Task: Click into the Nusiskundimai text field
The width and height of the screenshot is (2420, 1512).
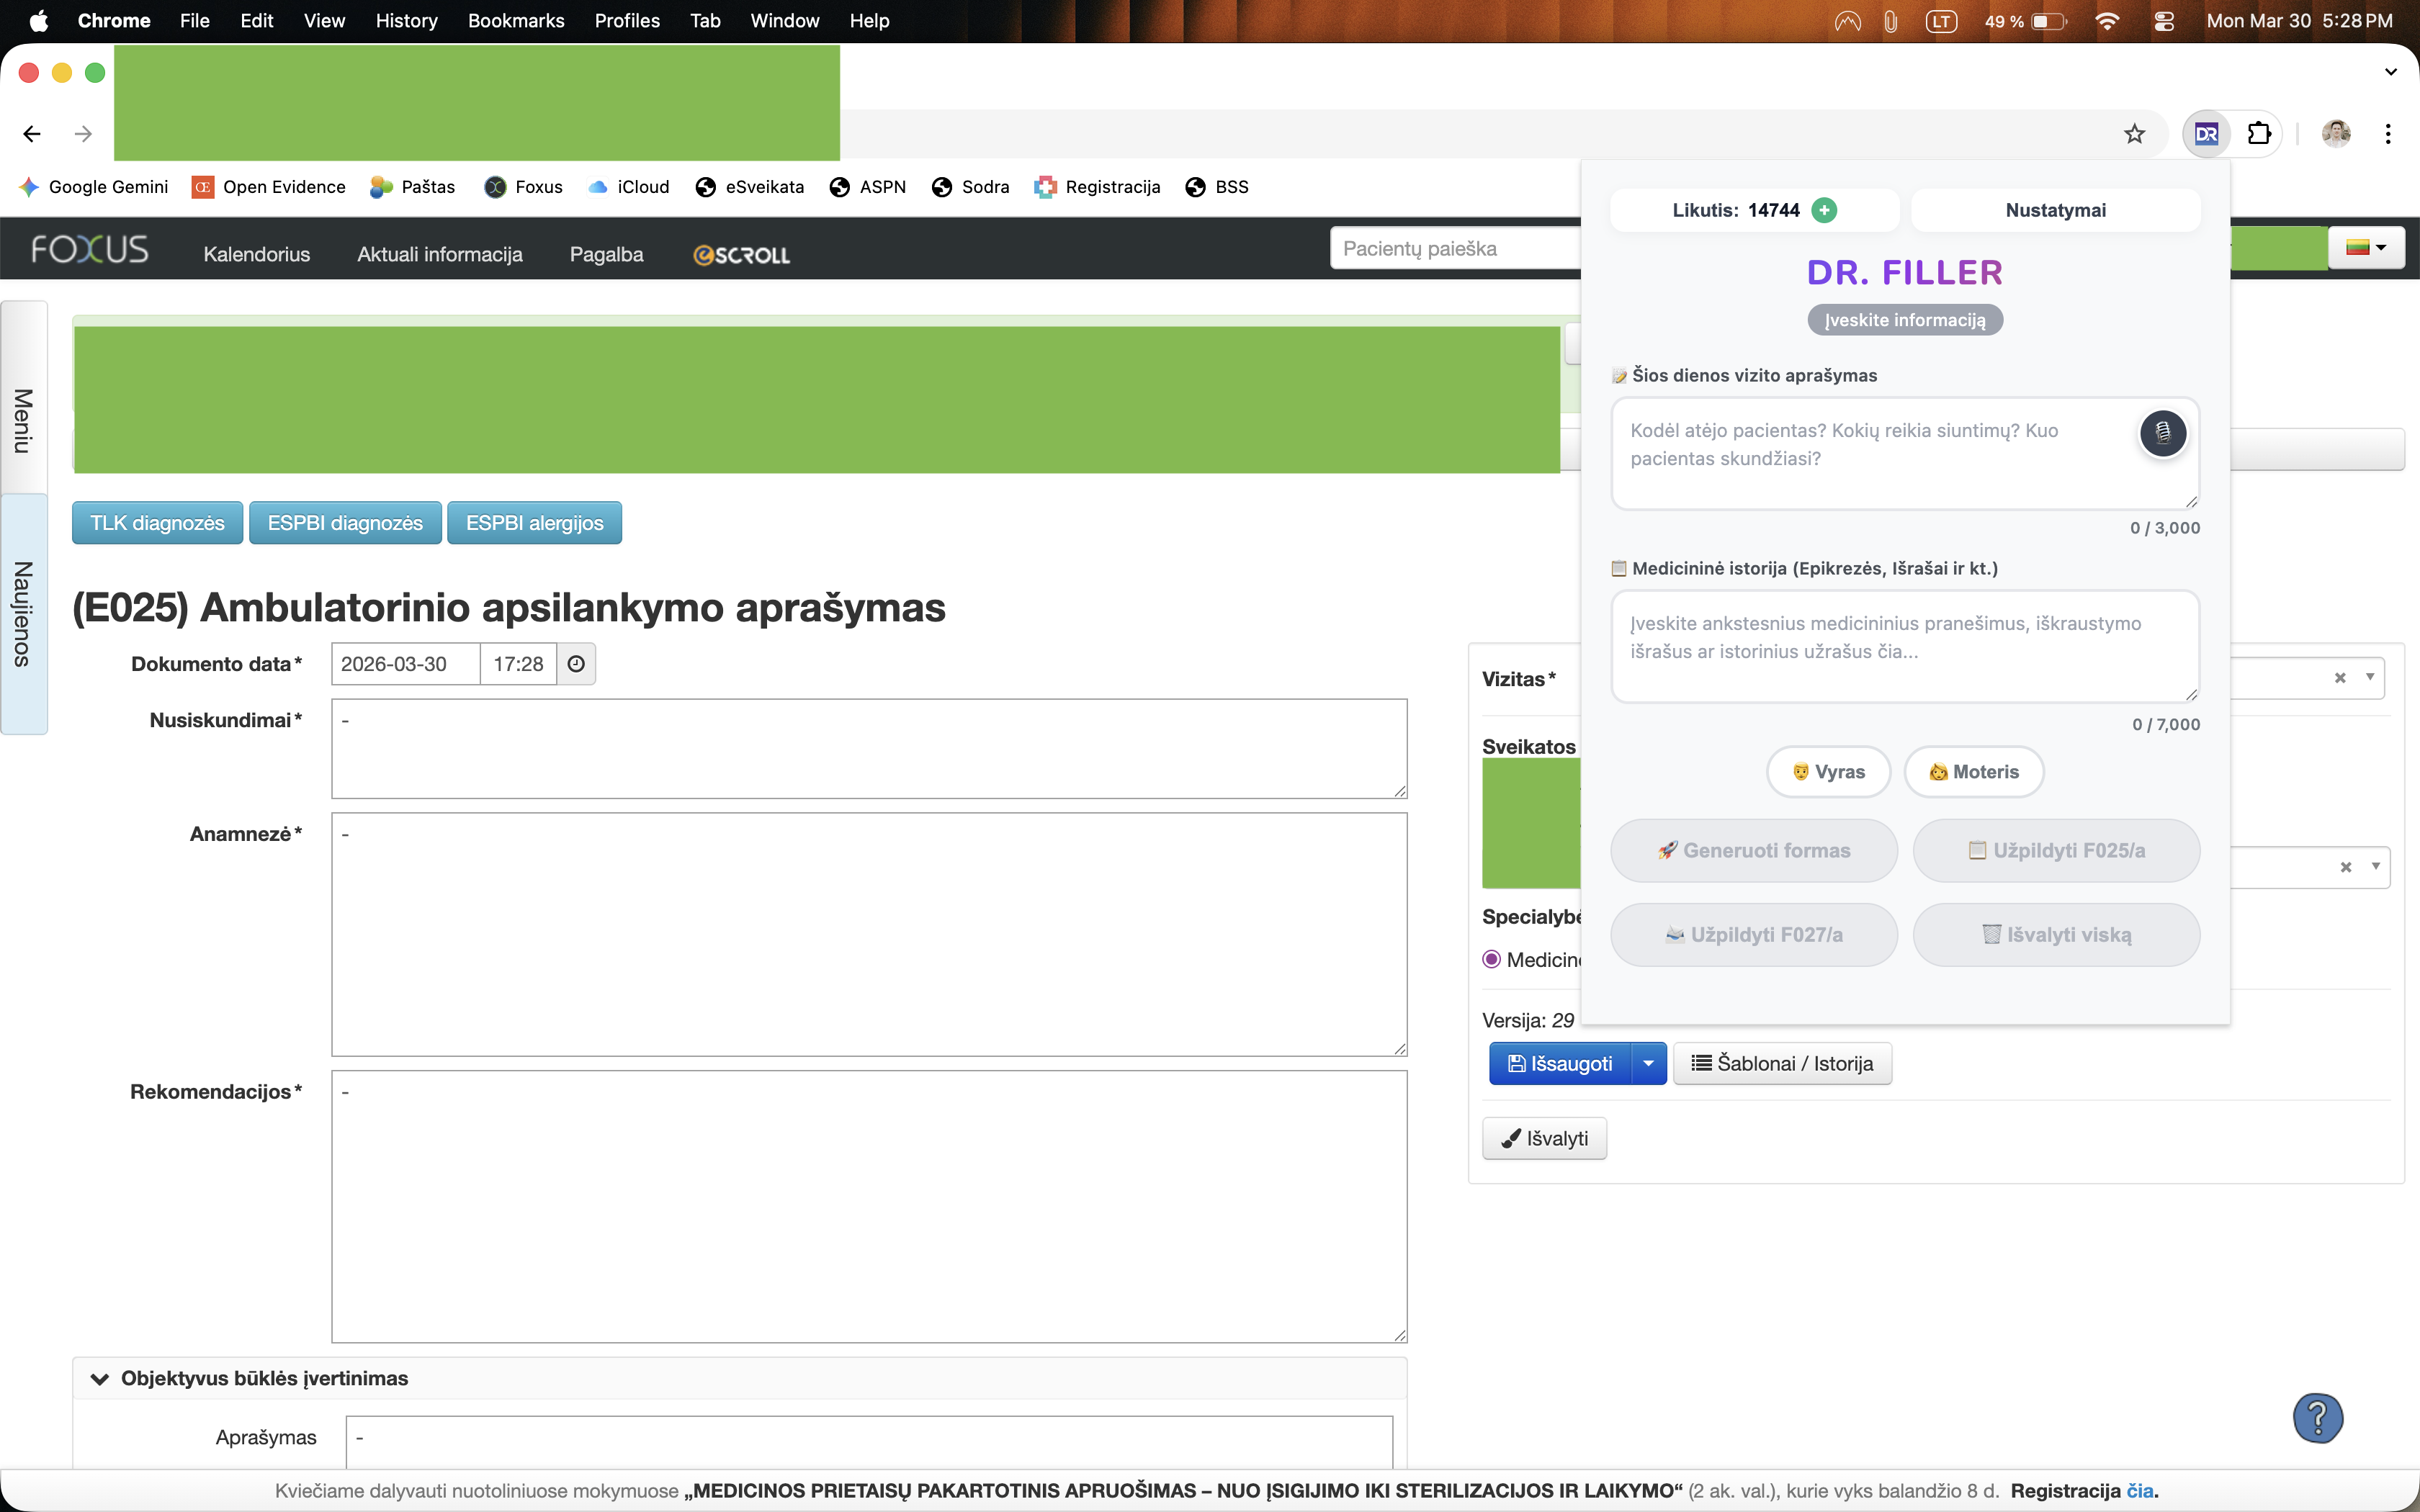Action: pos(868,748)
